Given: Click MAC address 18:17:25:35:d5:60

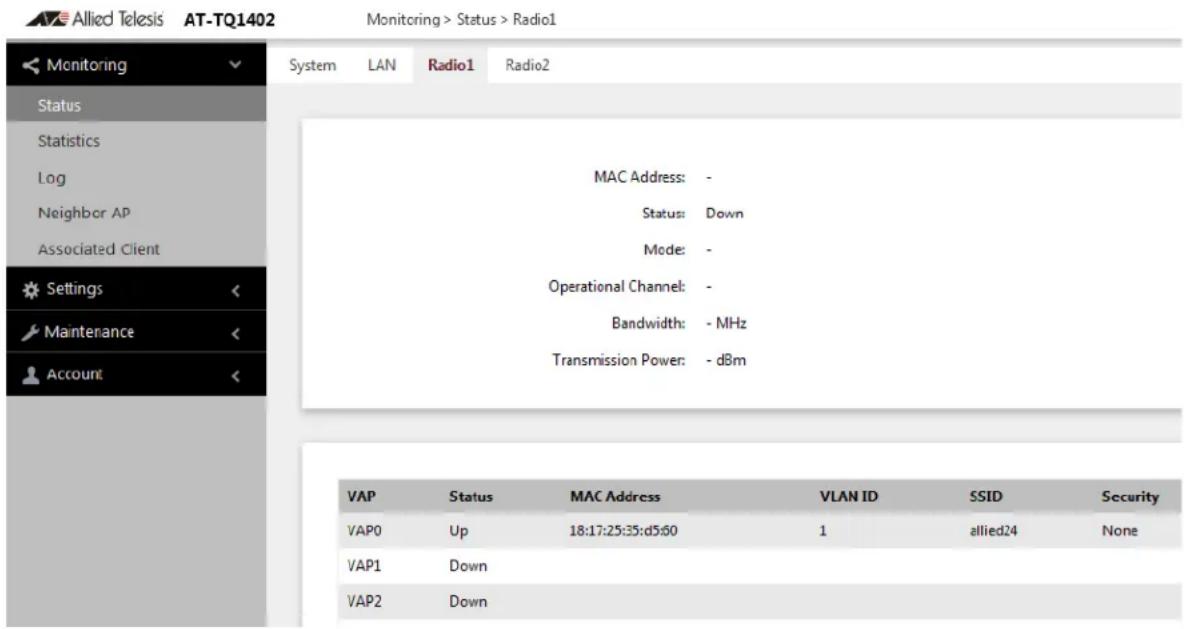Looking at the screenshot, I should click(623, 531).
